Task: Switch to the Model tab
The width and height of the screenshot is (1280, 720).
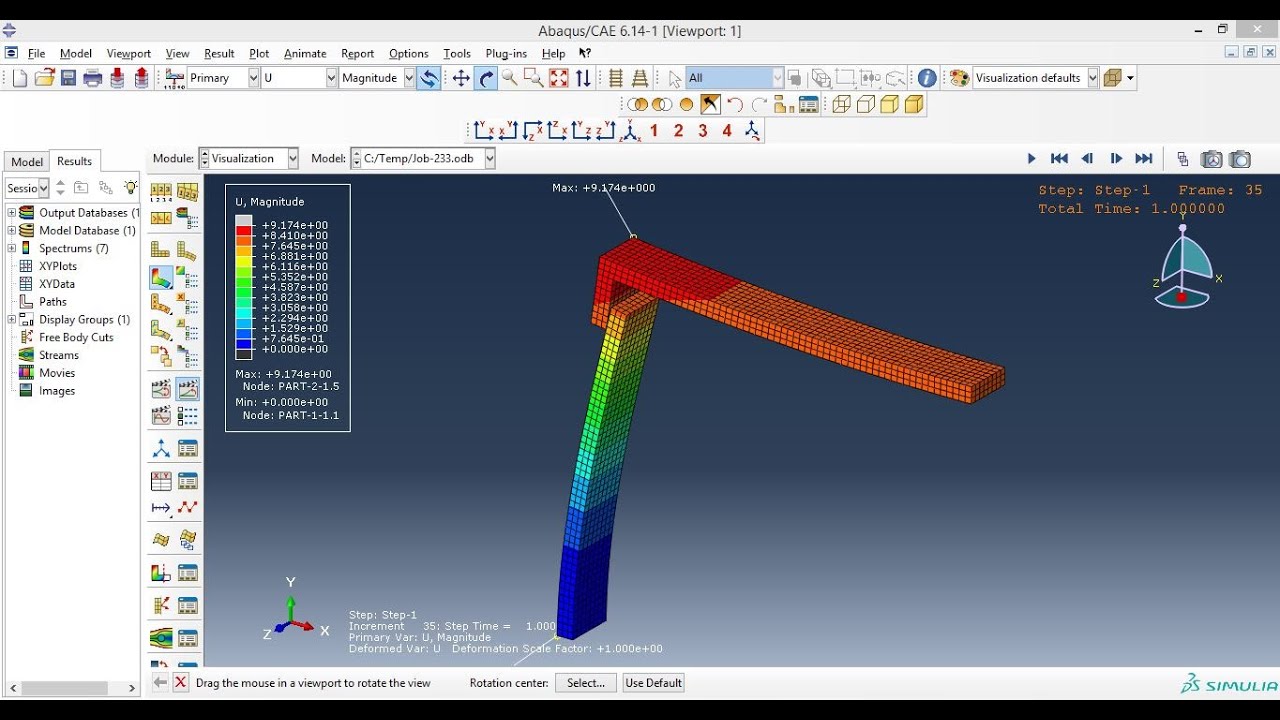Action: pyautogui.click(x=27, y=162)
